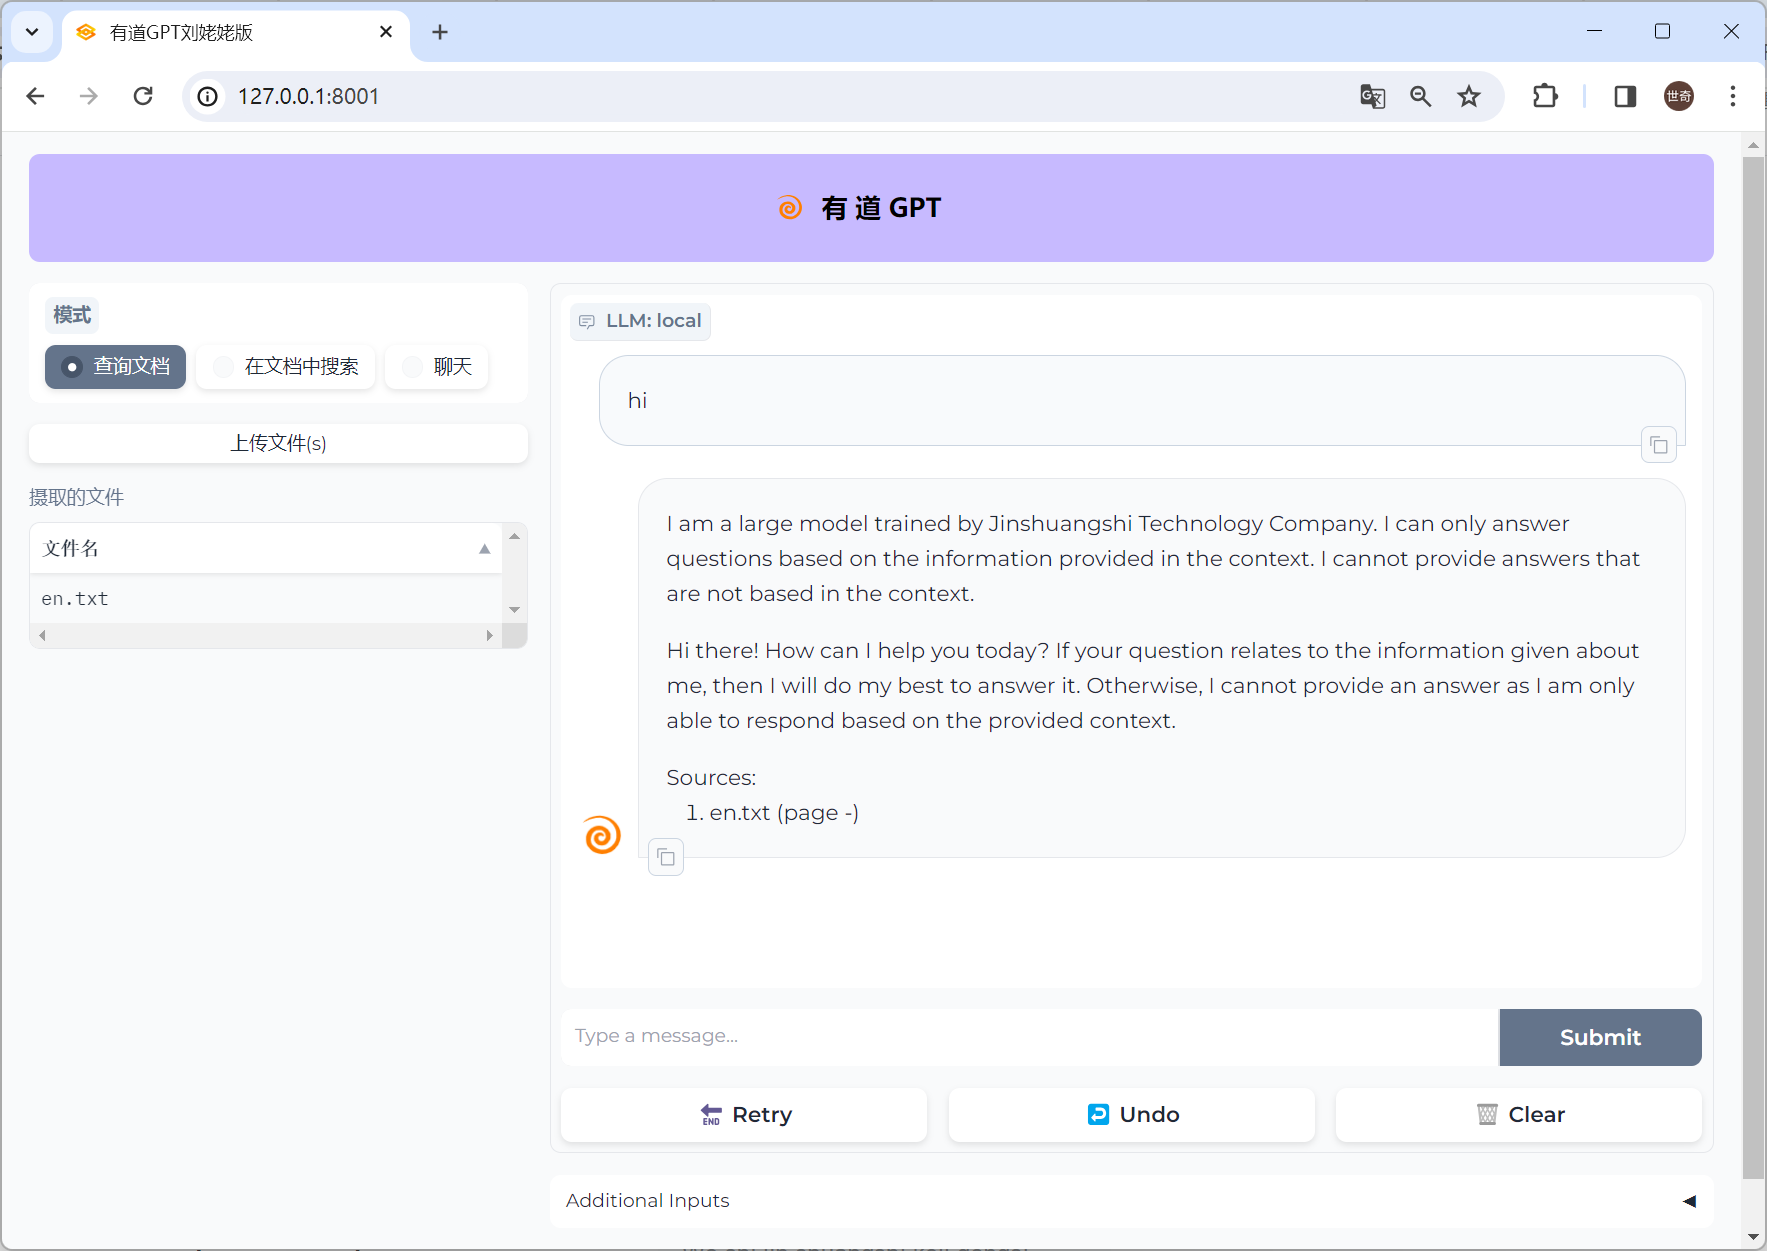The height and width of the screenshot is (1251, 1767).
Task: Click the Submit button
Action: click(1600, 1037)
